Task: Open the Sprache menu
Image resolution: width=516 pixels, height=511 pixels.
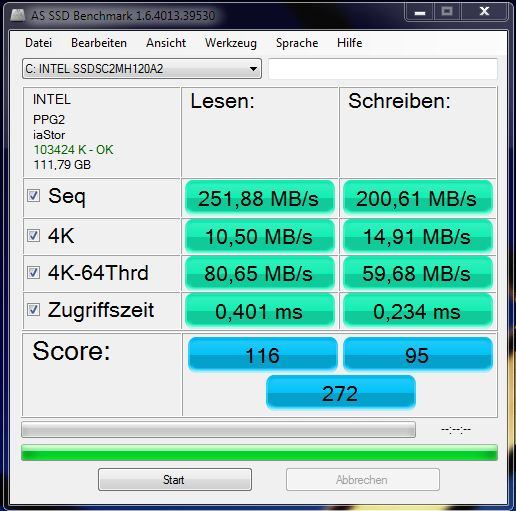Action: 297,43
